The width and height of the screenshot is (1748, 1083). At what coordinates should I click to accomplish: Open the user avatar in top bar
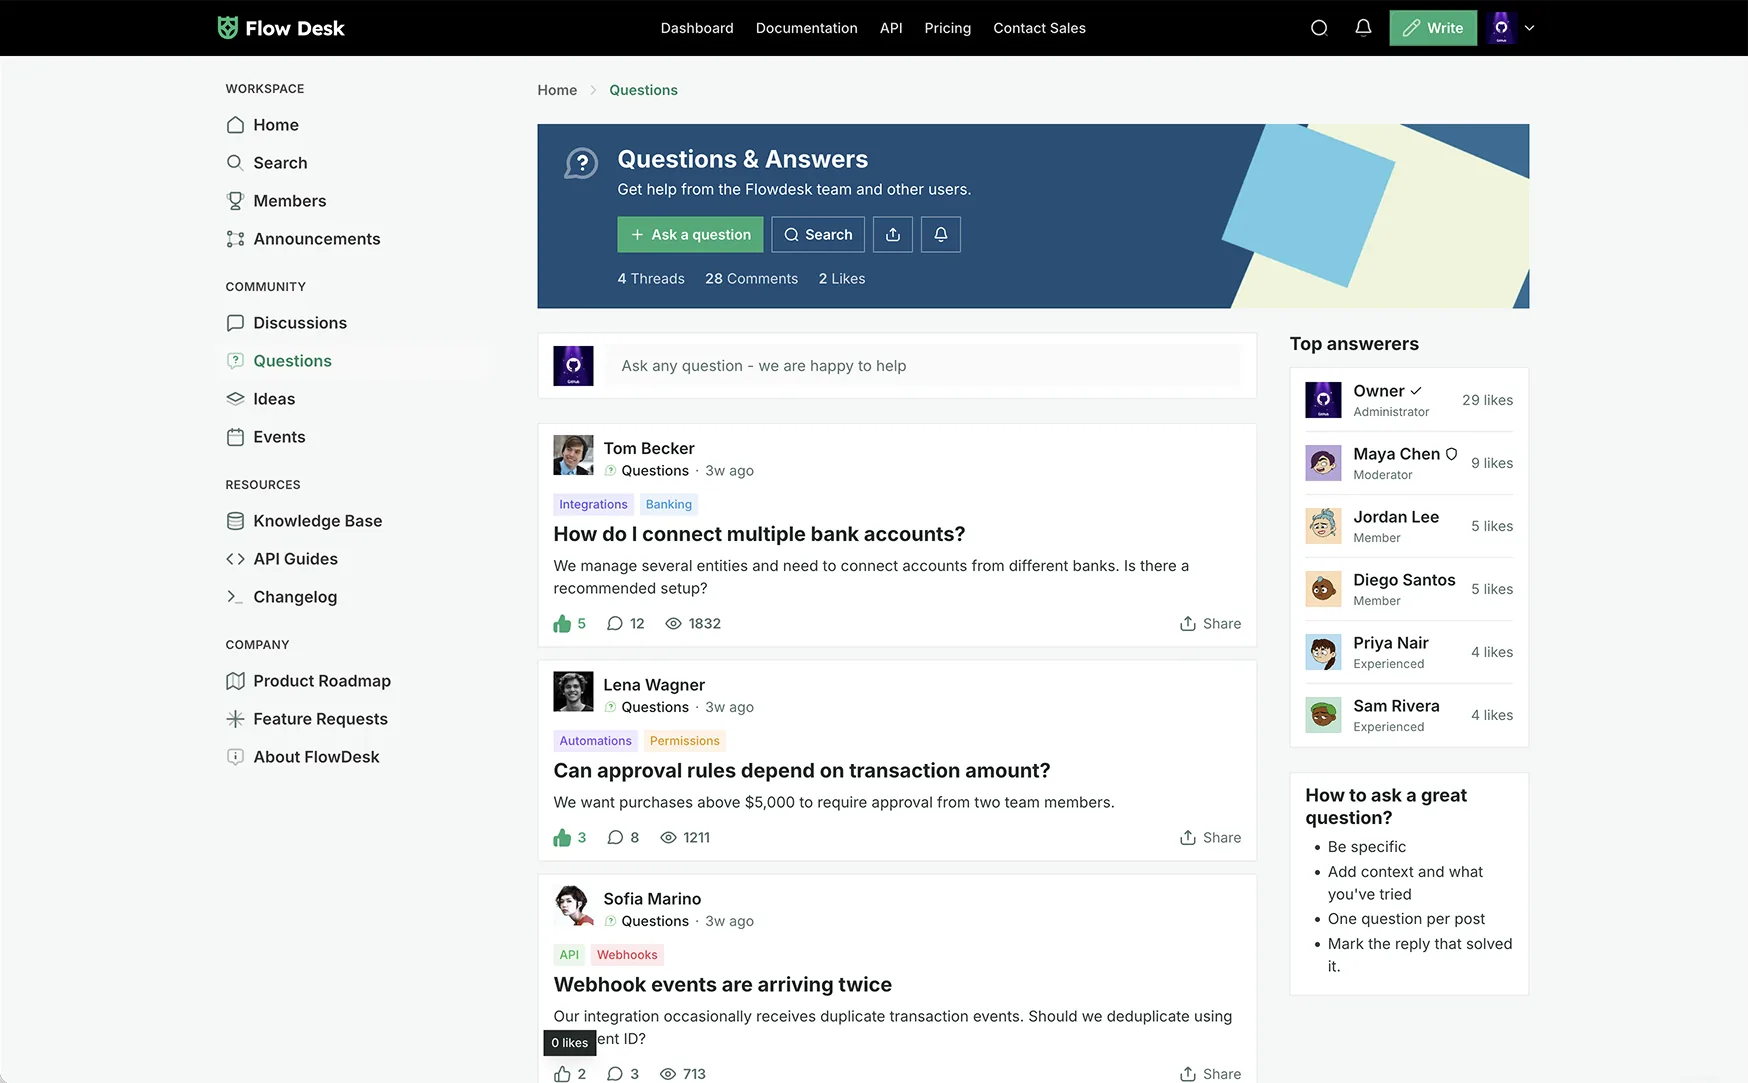coord(1501,28)
